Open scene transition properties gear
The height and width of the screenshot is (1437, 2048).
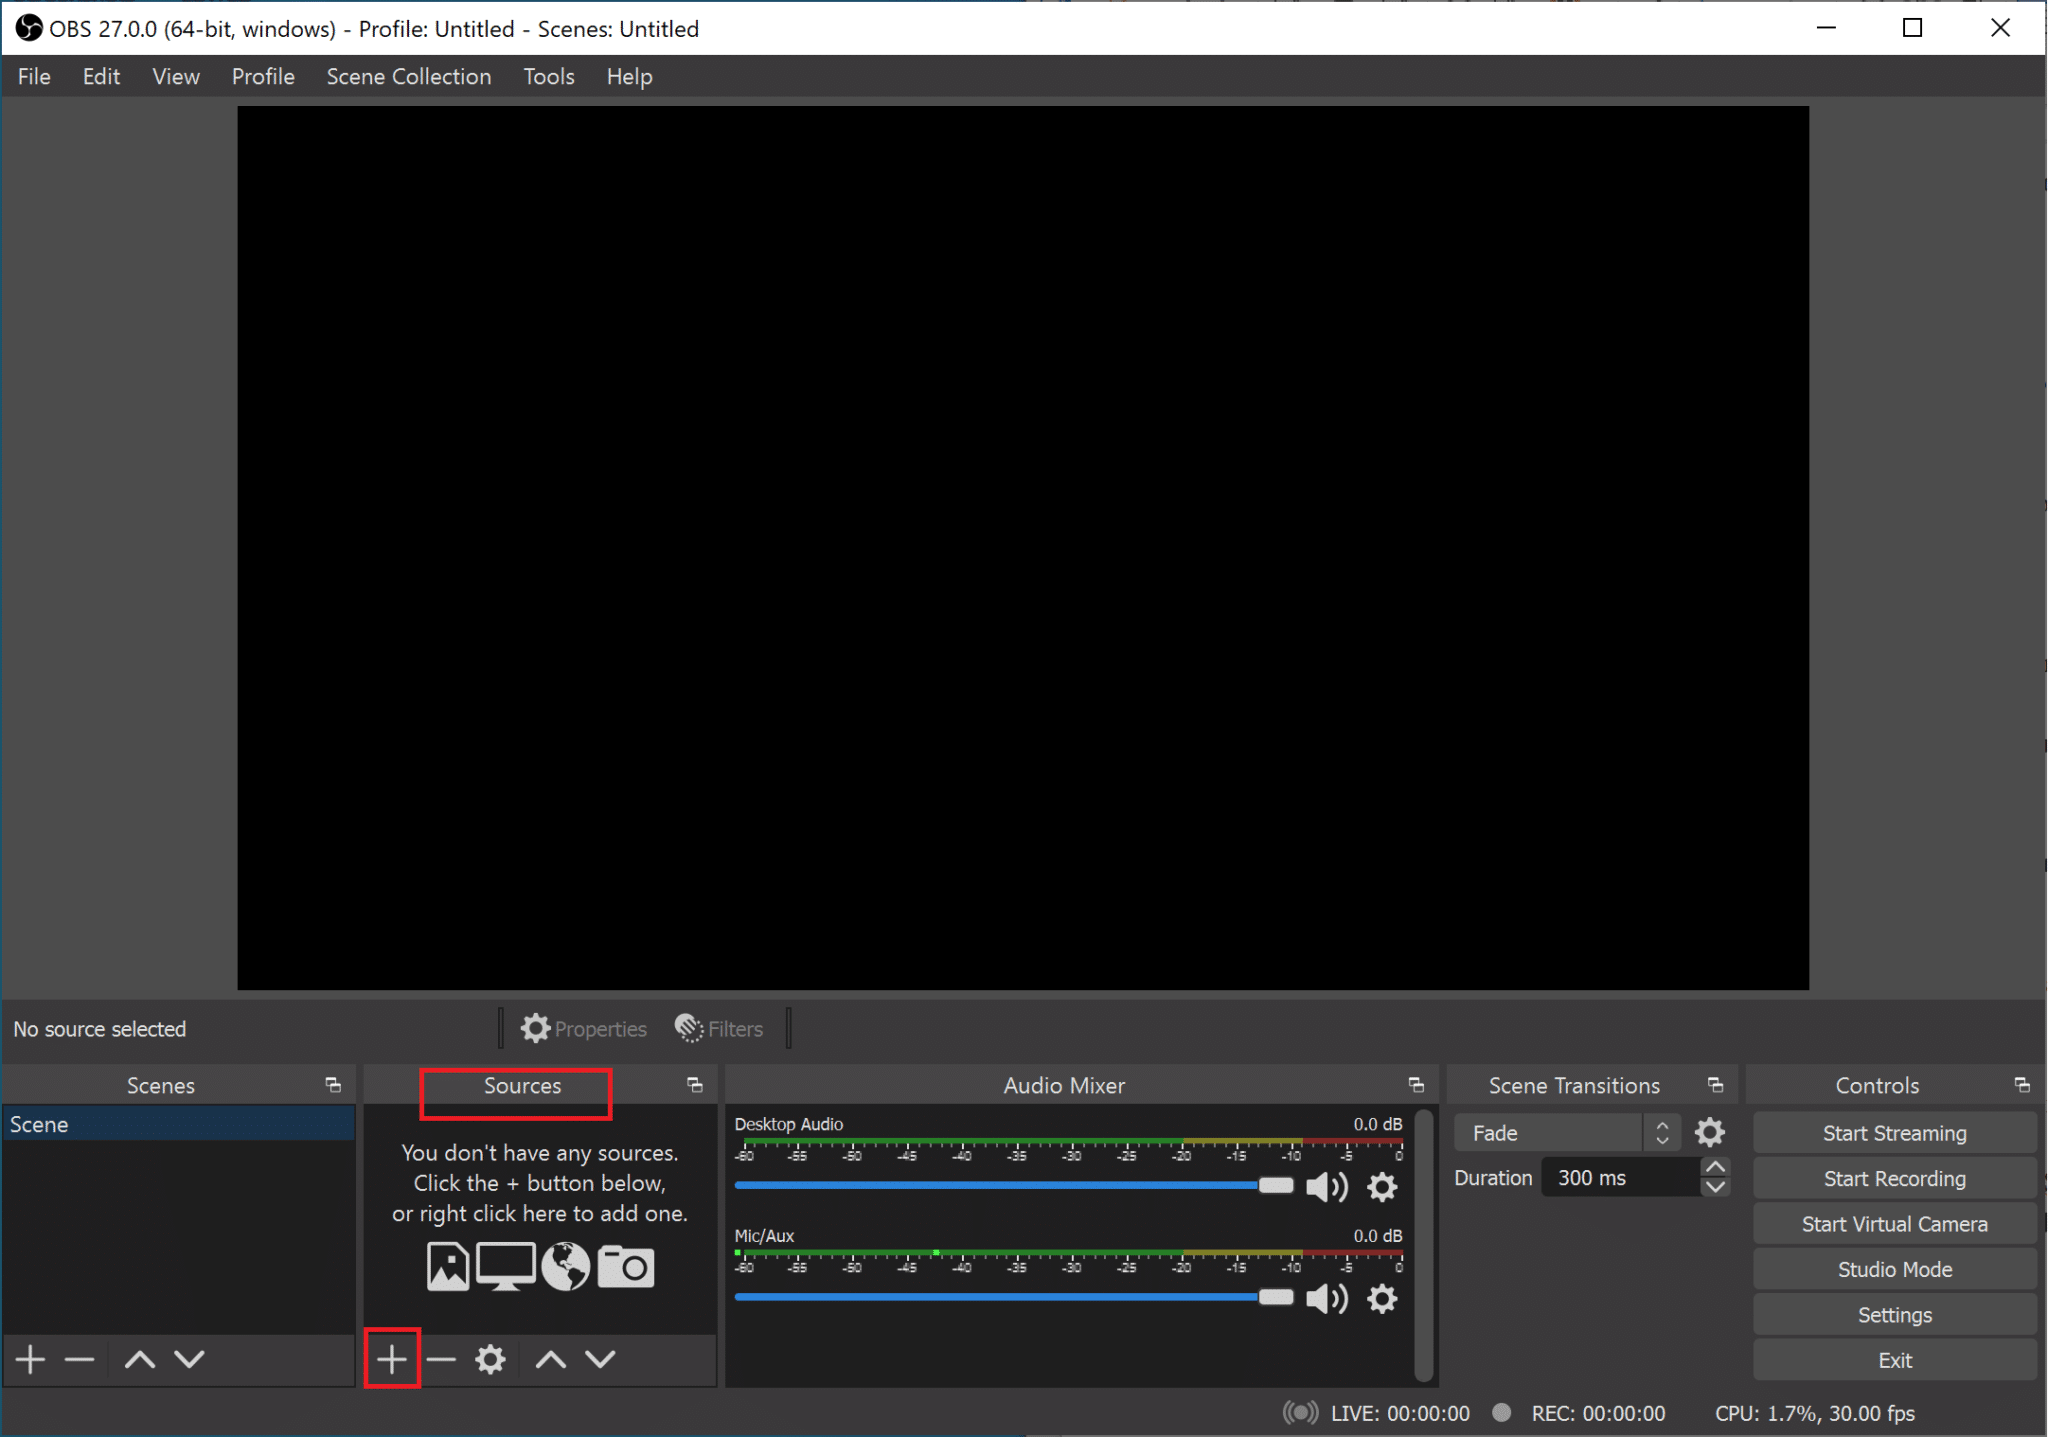1709,1131
